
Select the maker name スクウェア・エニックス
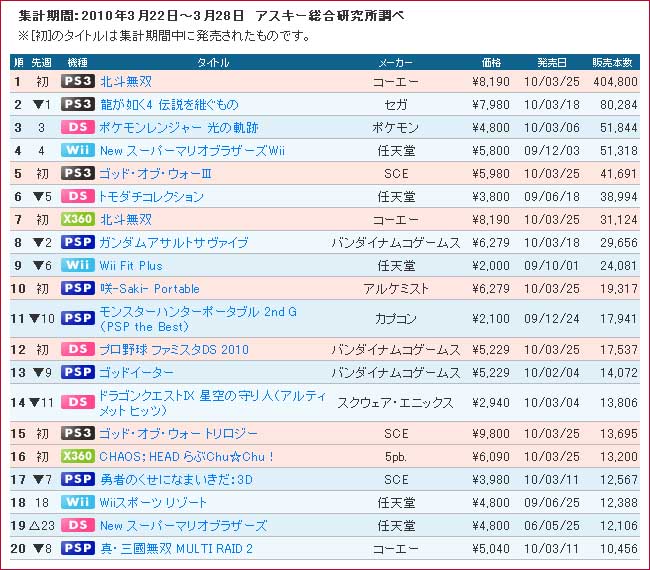(x=395, y=403)
